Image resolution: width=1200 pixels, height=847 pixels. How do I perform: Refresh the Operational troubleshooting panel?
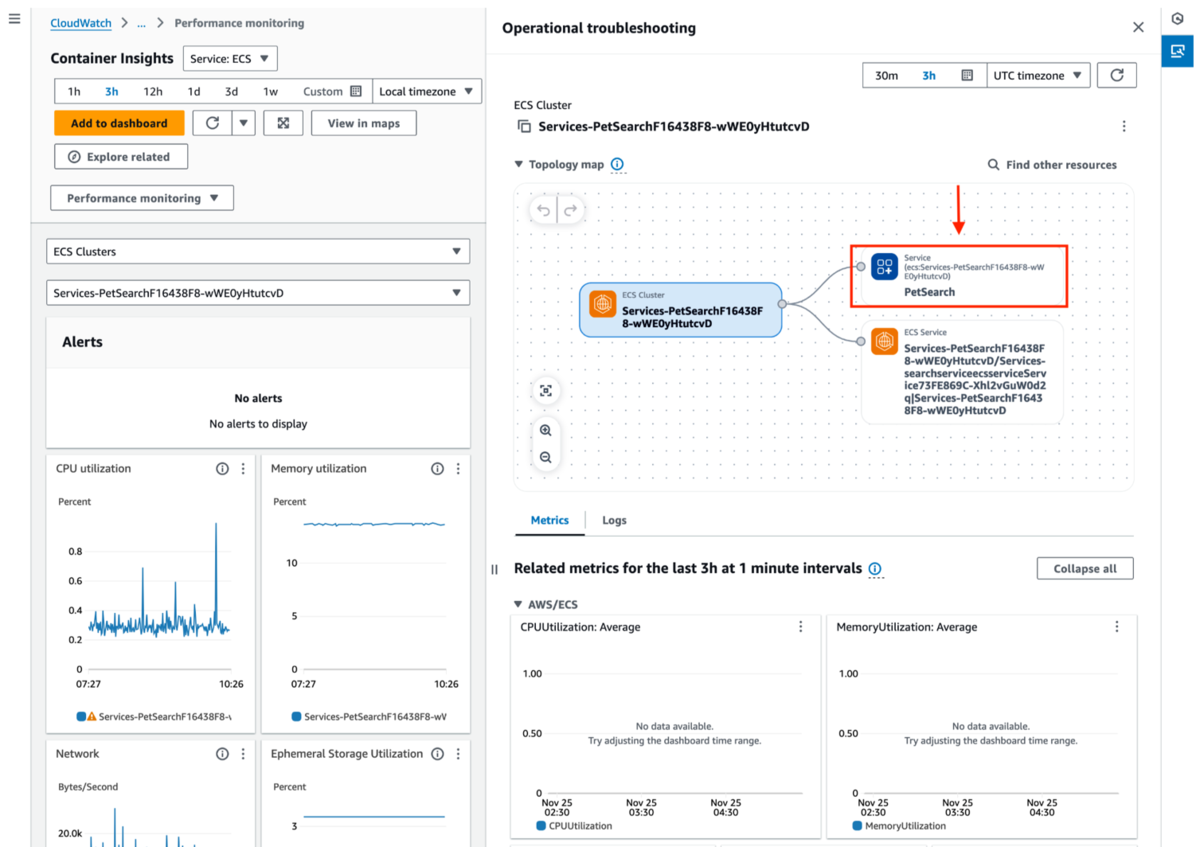point(1117,75)
